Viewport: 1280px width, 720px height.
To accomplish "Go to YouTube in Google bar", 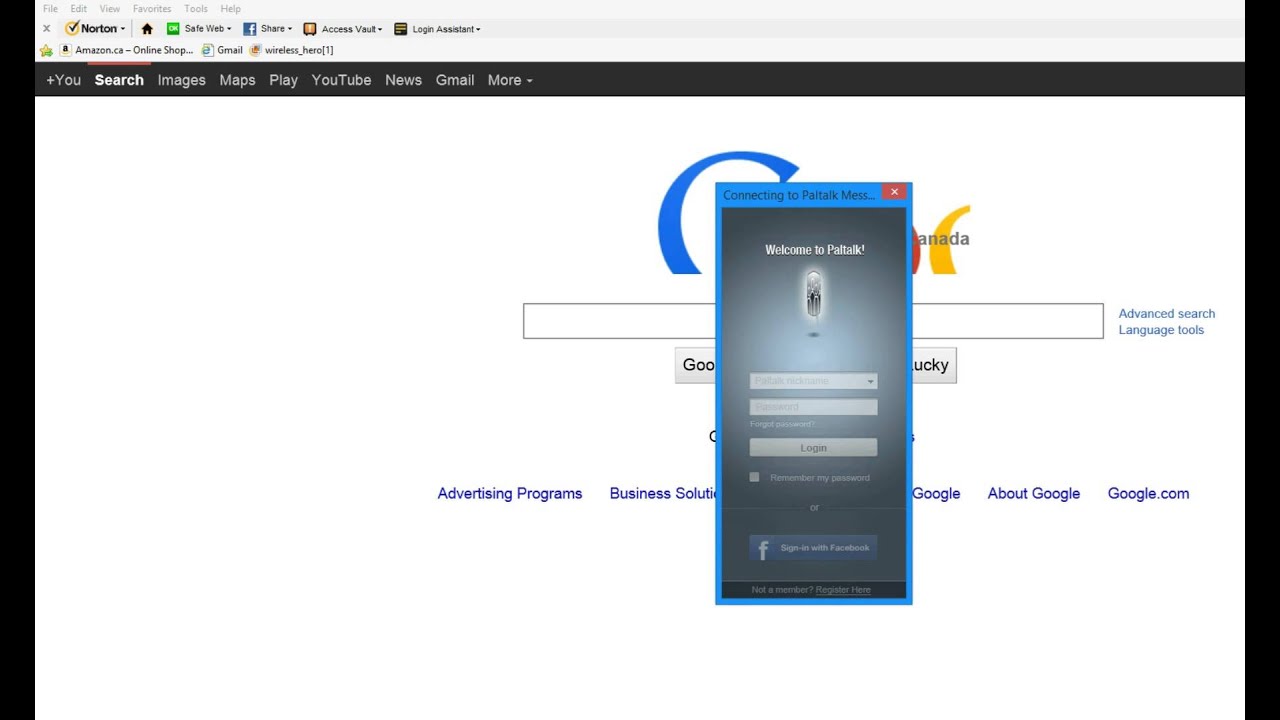I will point(341,80).
